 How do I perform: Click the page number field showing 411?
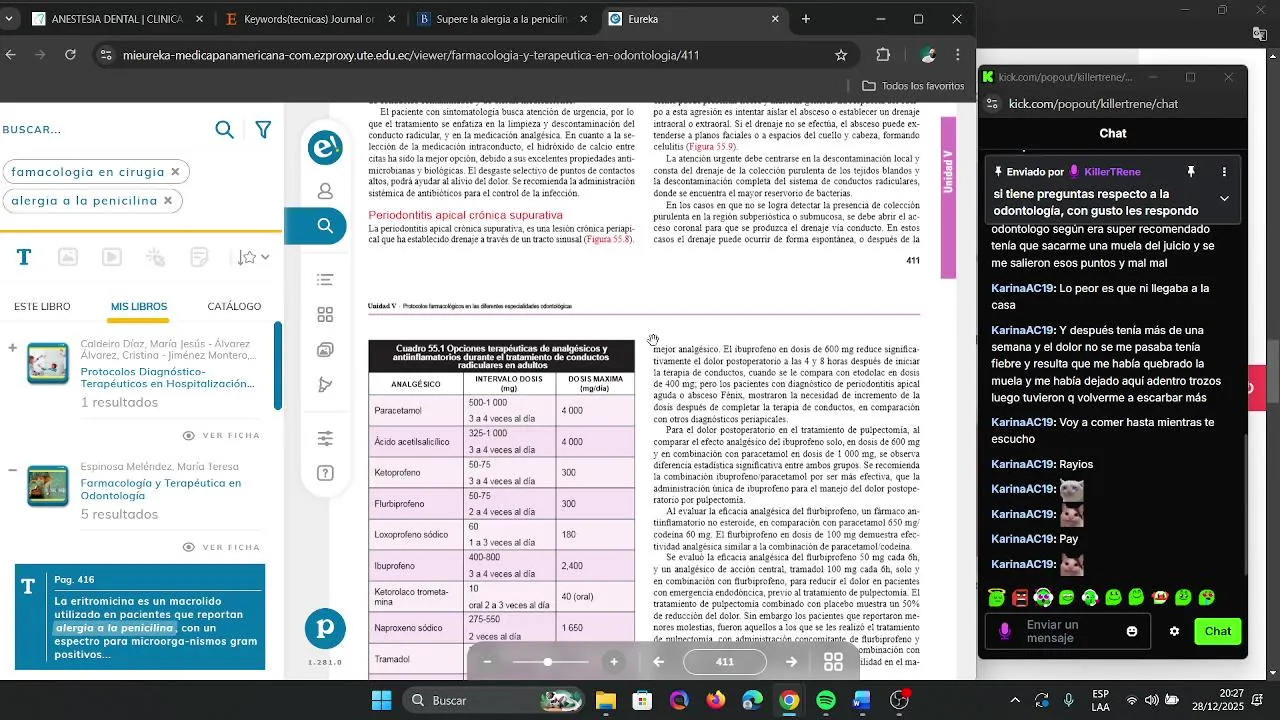pos(725,662)
